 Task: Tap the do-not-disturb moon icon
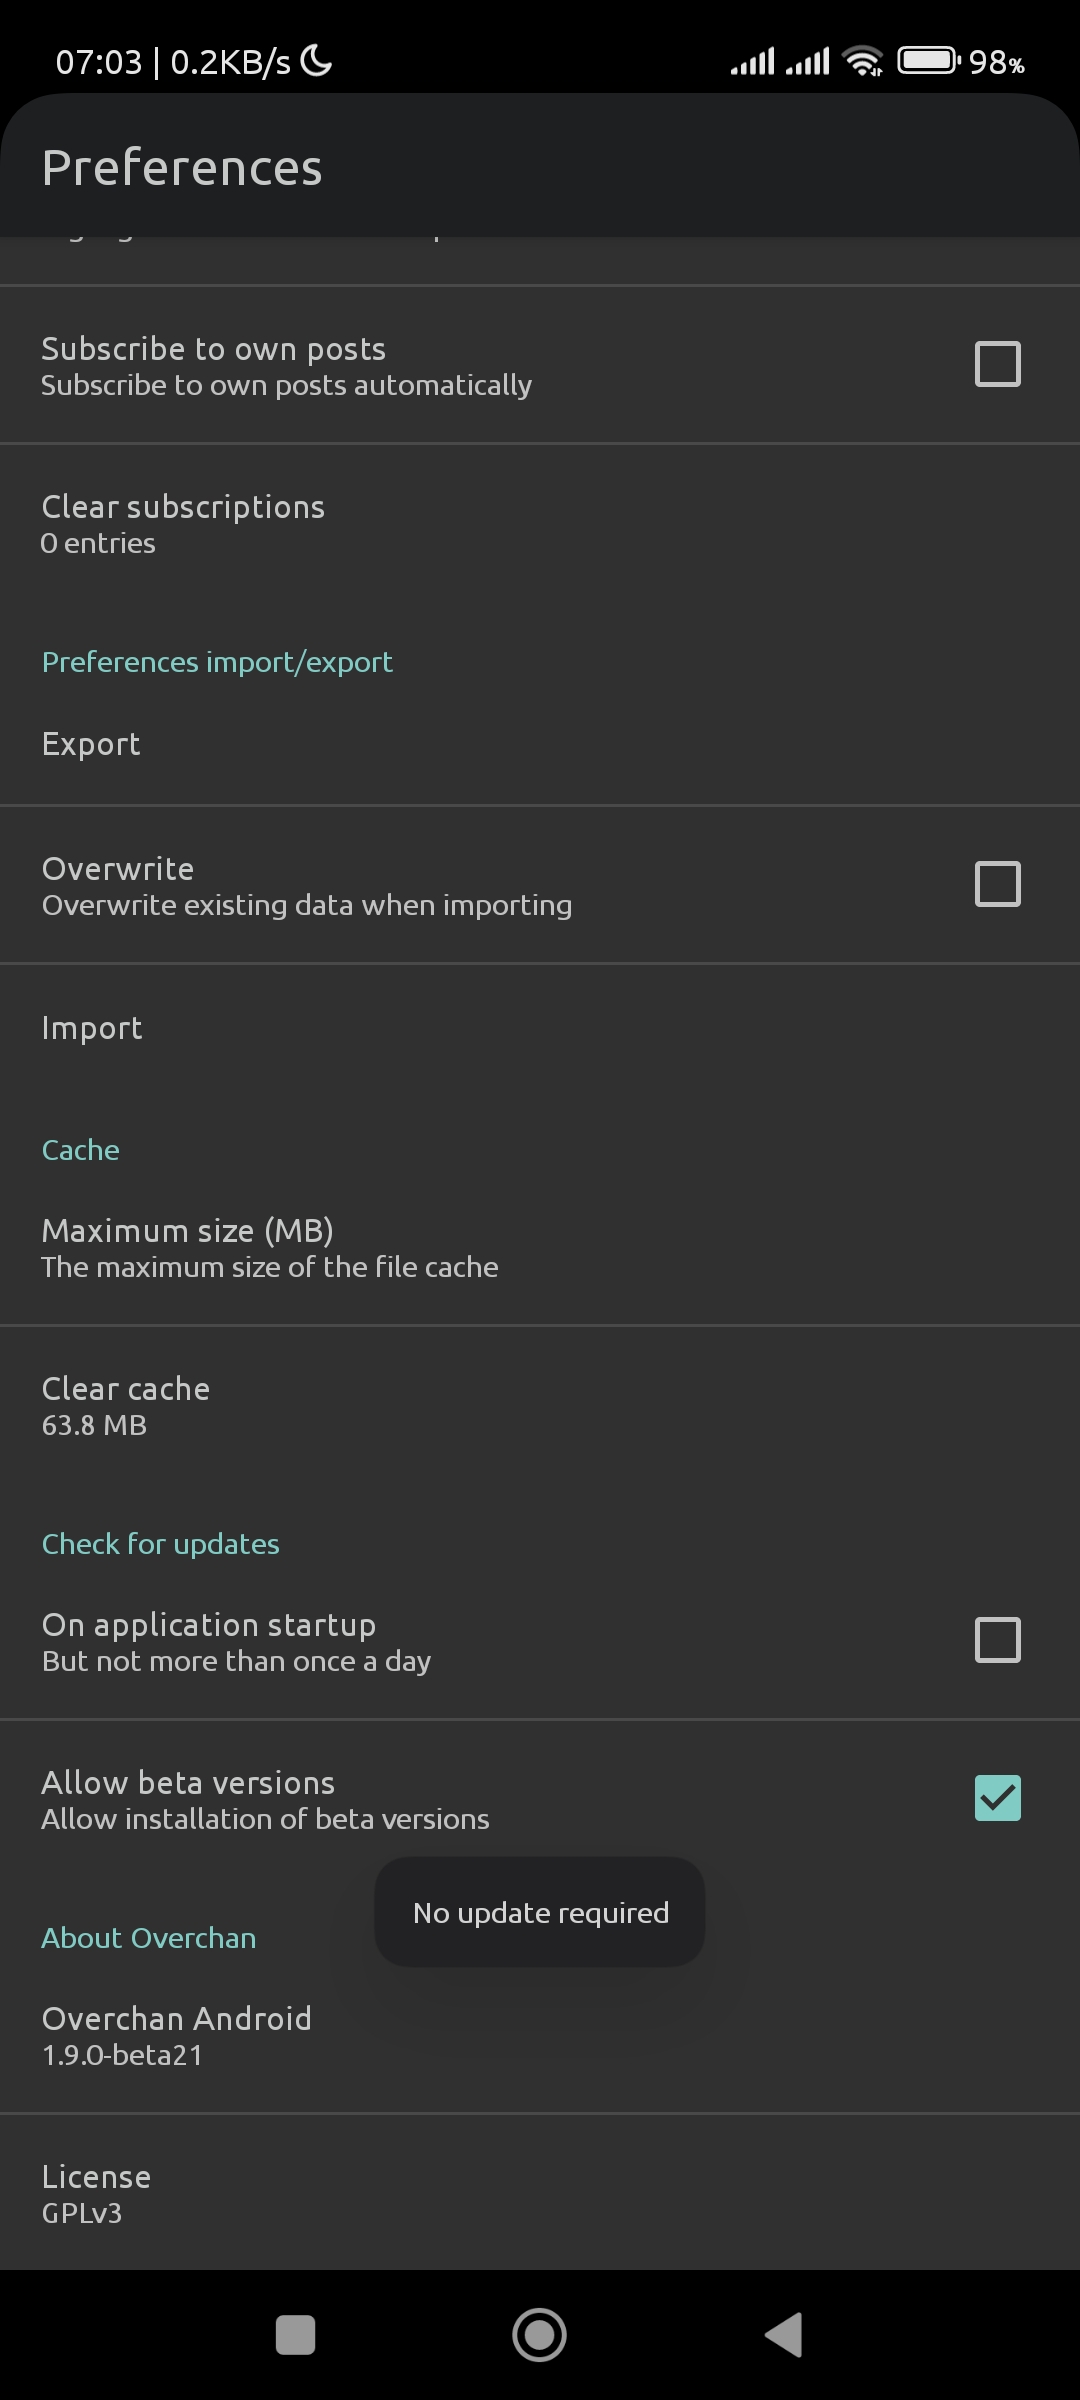pos(317,61)
